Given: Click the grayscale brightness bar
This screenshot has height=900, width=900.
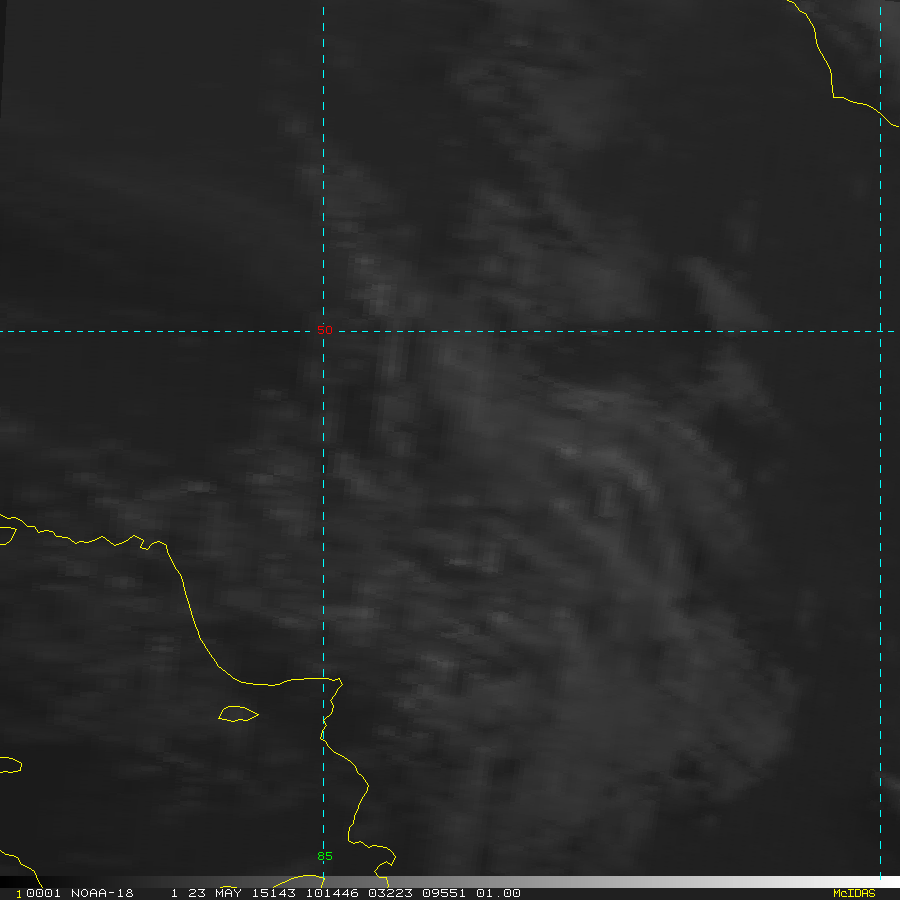Looking at the screenshot, I should 450,882.
